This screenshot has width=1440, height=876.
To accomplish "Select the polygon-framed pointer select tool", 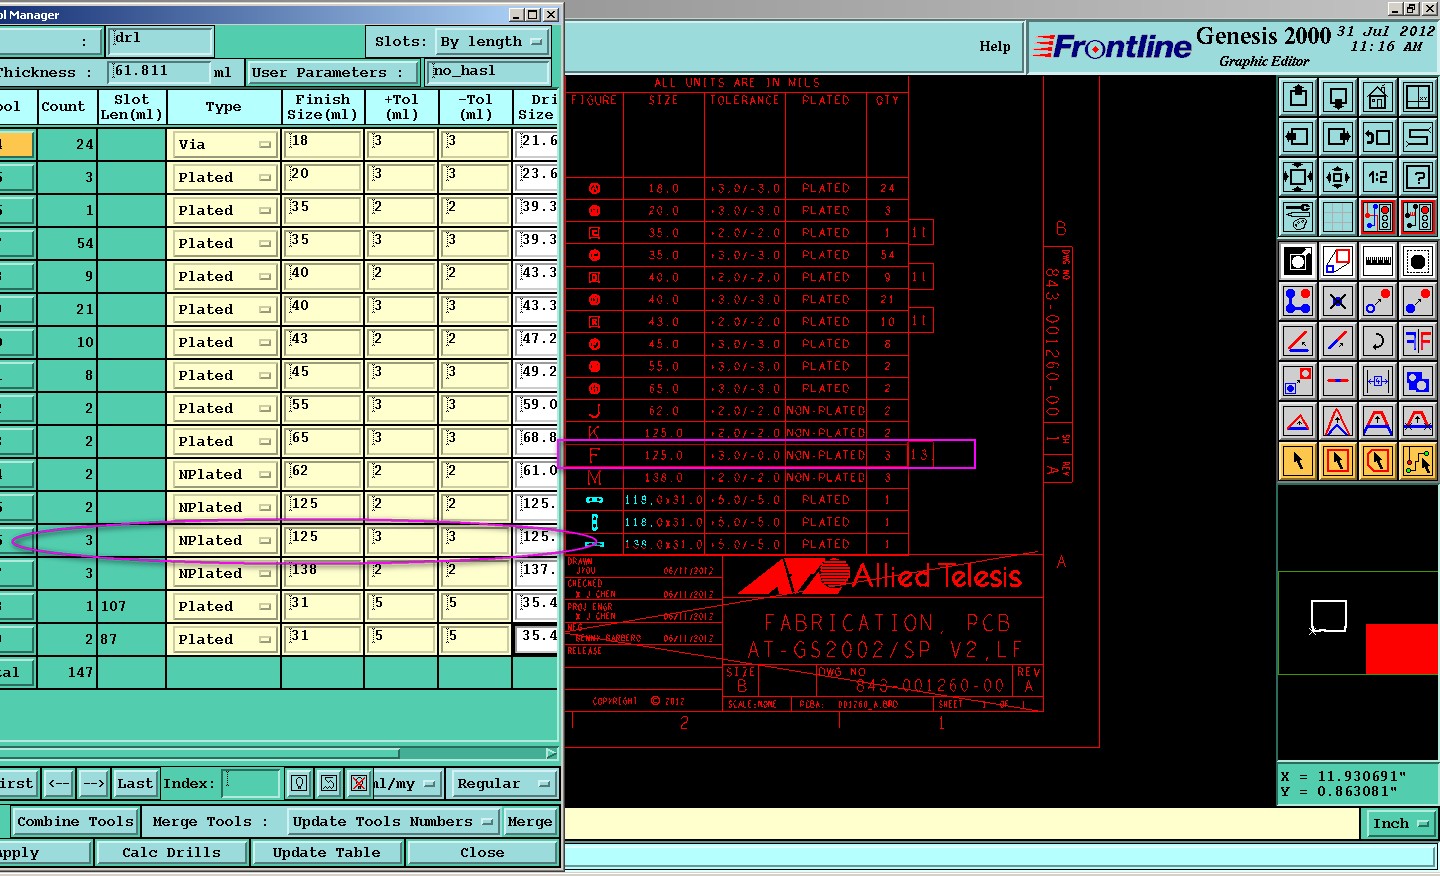I will tap(1378, 461).
